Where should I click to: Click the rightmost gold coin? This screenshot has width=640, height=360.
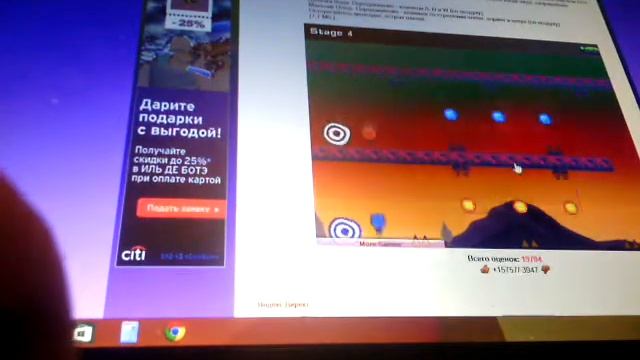click(571, 208)
